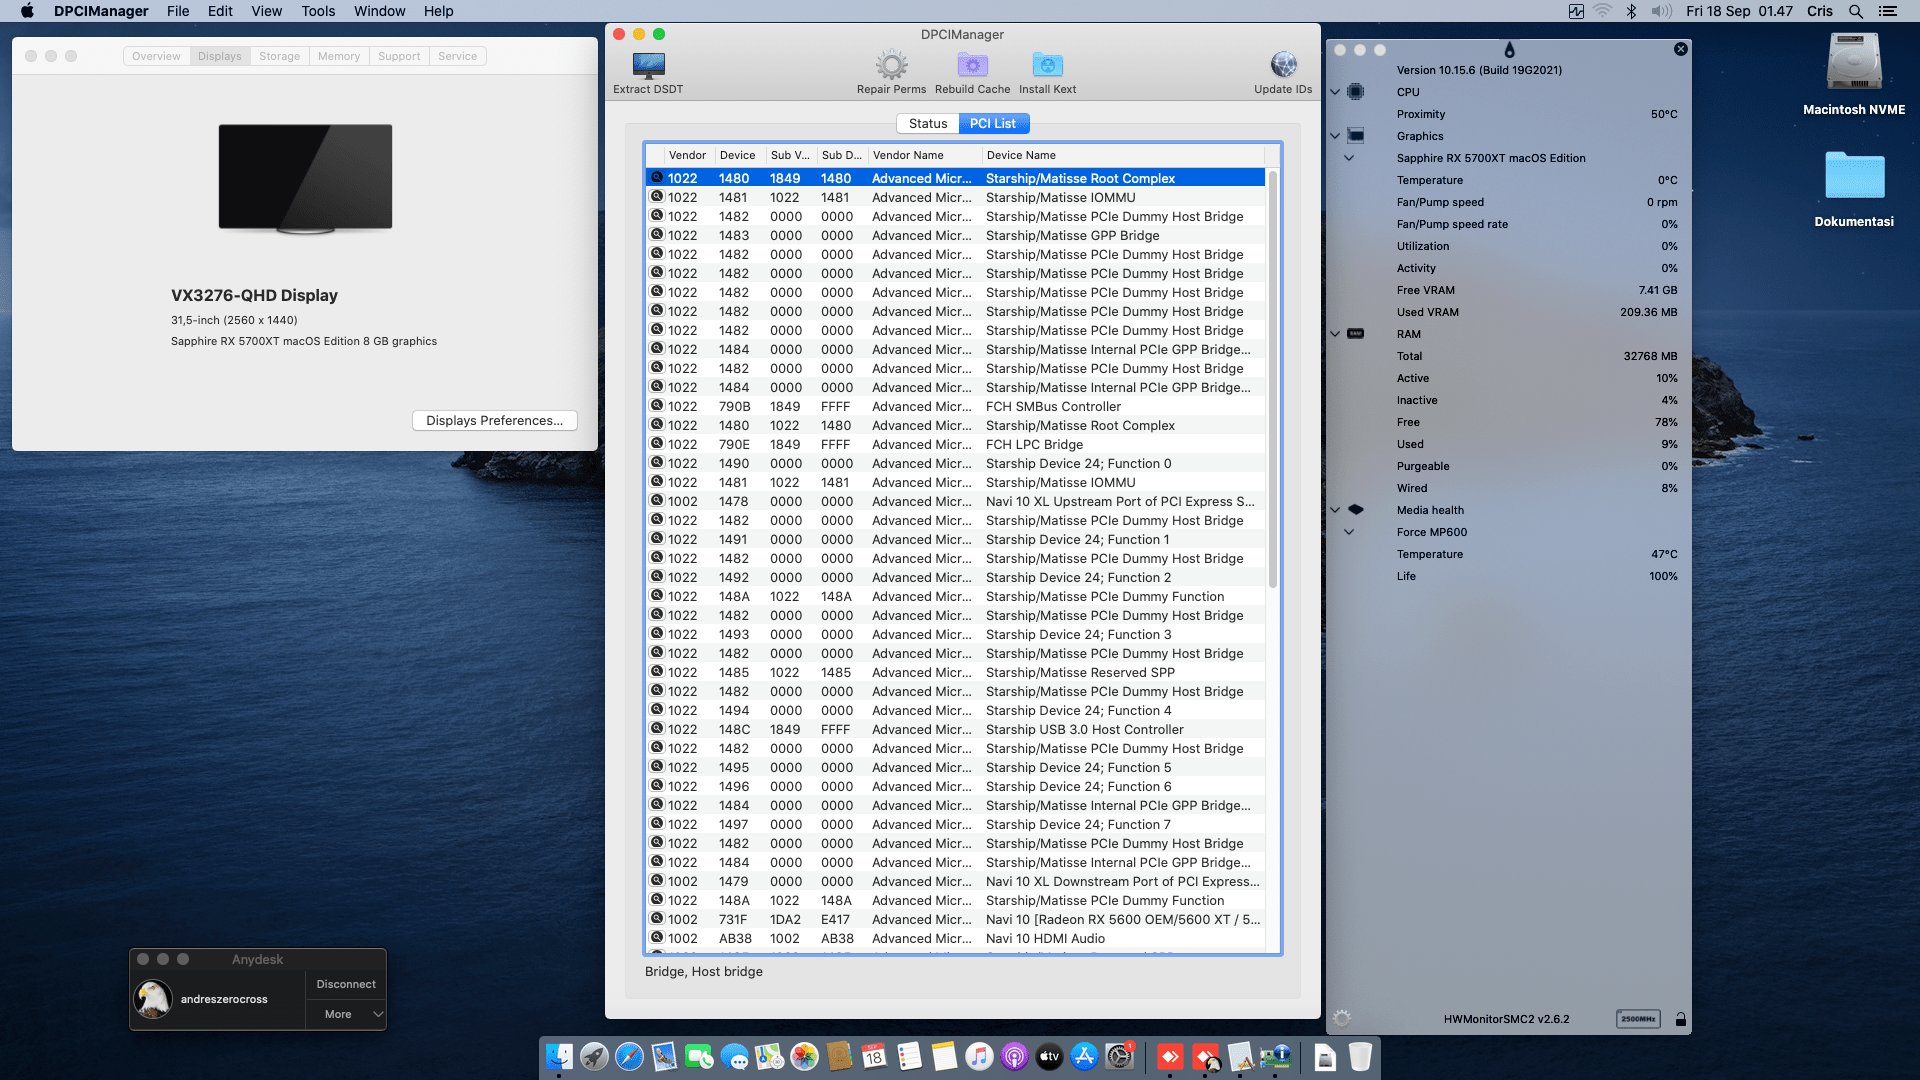Open the HWMonitorSMC2 gear settings icon

[1342, 1018]
